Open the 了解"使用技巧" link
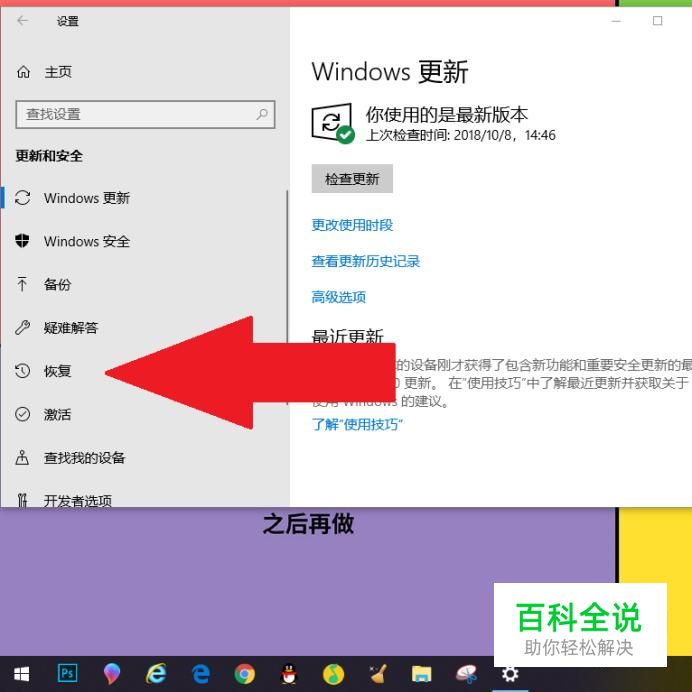 coord(357,425)
